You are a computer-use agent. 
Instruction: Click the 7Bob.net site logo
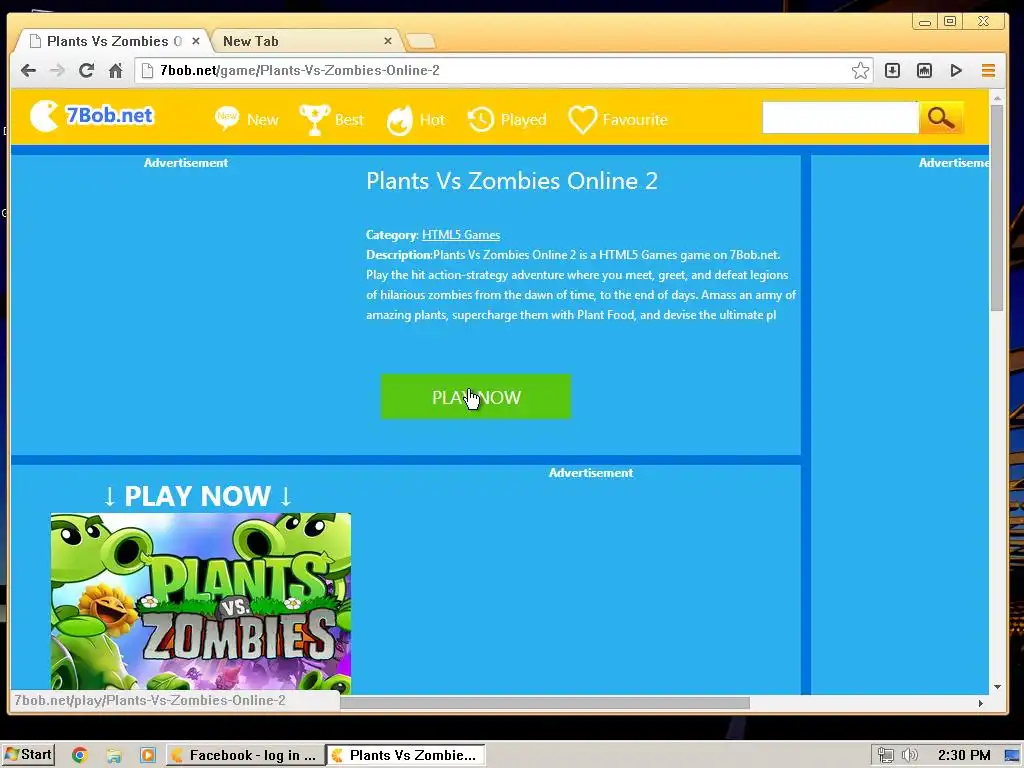pos(91,116)
